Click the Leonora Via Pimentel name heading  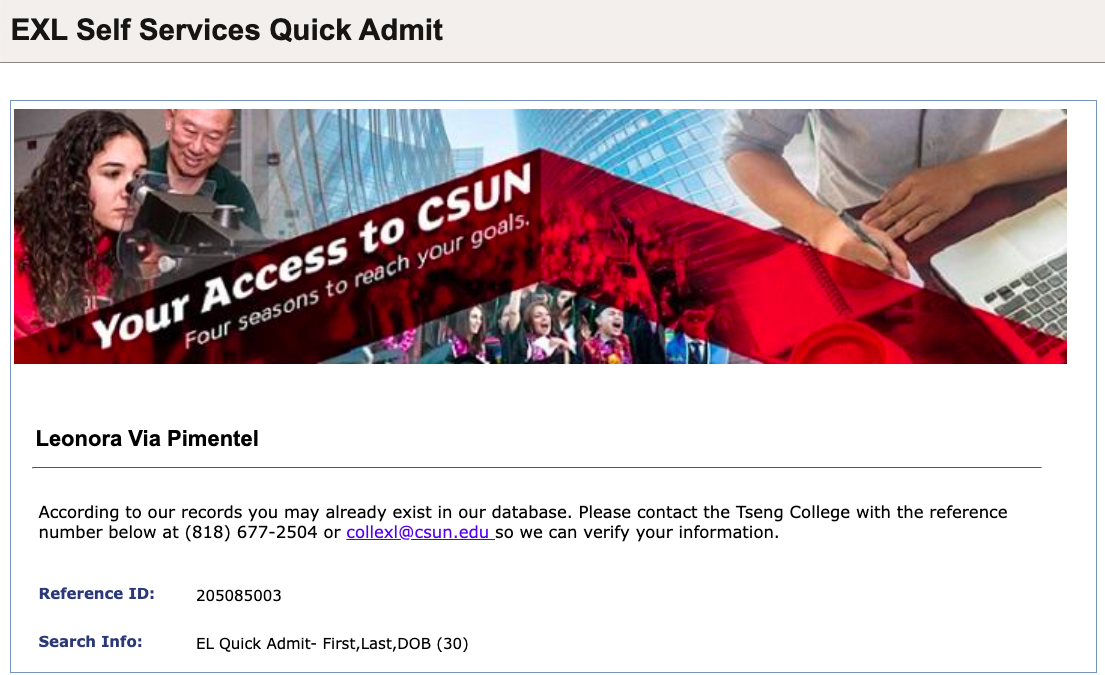click(x=147, y=438)
